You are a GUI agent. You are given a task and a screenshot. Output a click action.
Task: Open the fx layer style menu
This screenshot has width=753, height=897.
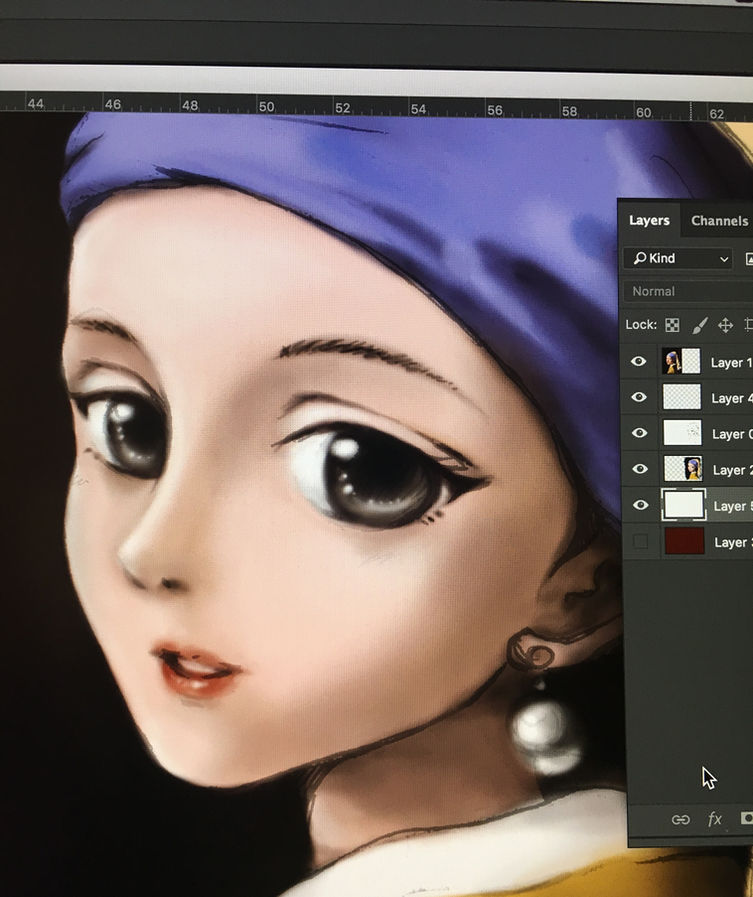click(x=715, y=820)
